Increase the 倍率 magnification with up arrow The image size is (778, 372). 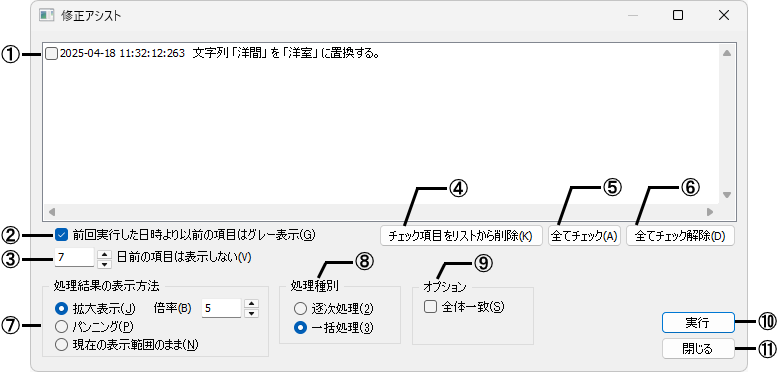[x=252, y=304]
